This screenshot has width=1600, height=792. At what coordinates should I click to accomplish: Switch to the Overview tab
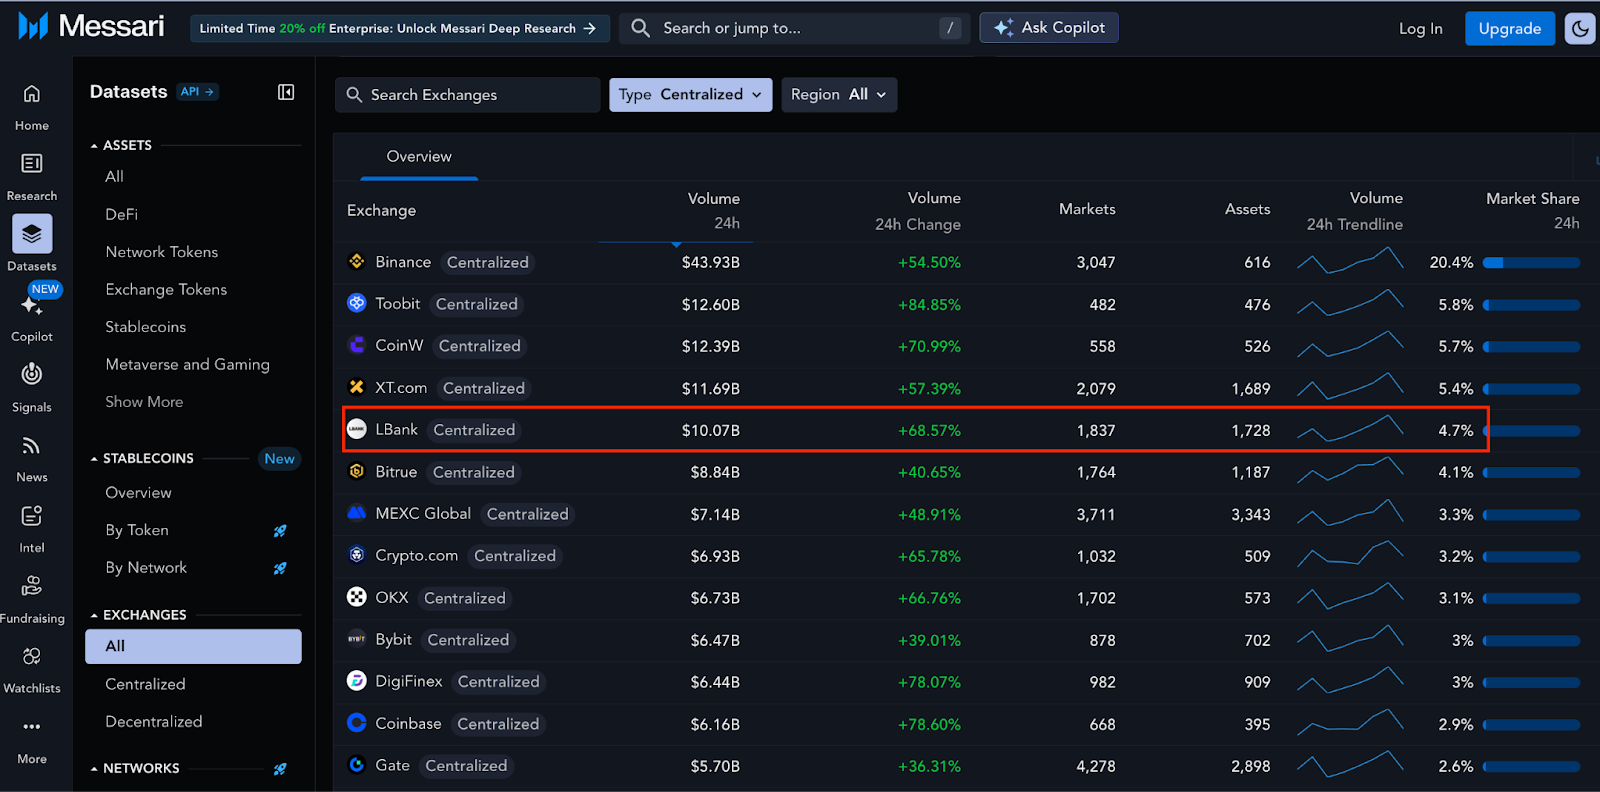coord(419,157)
